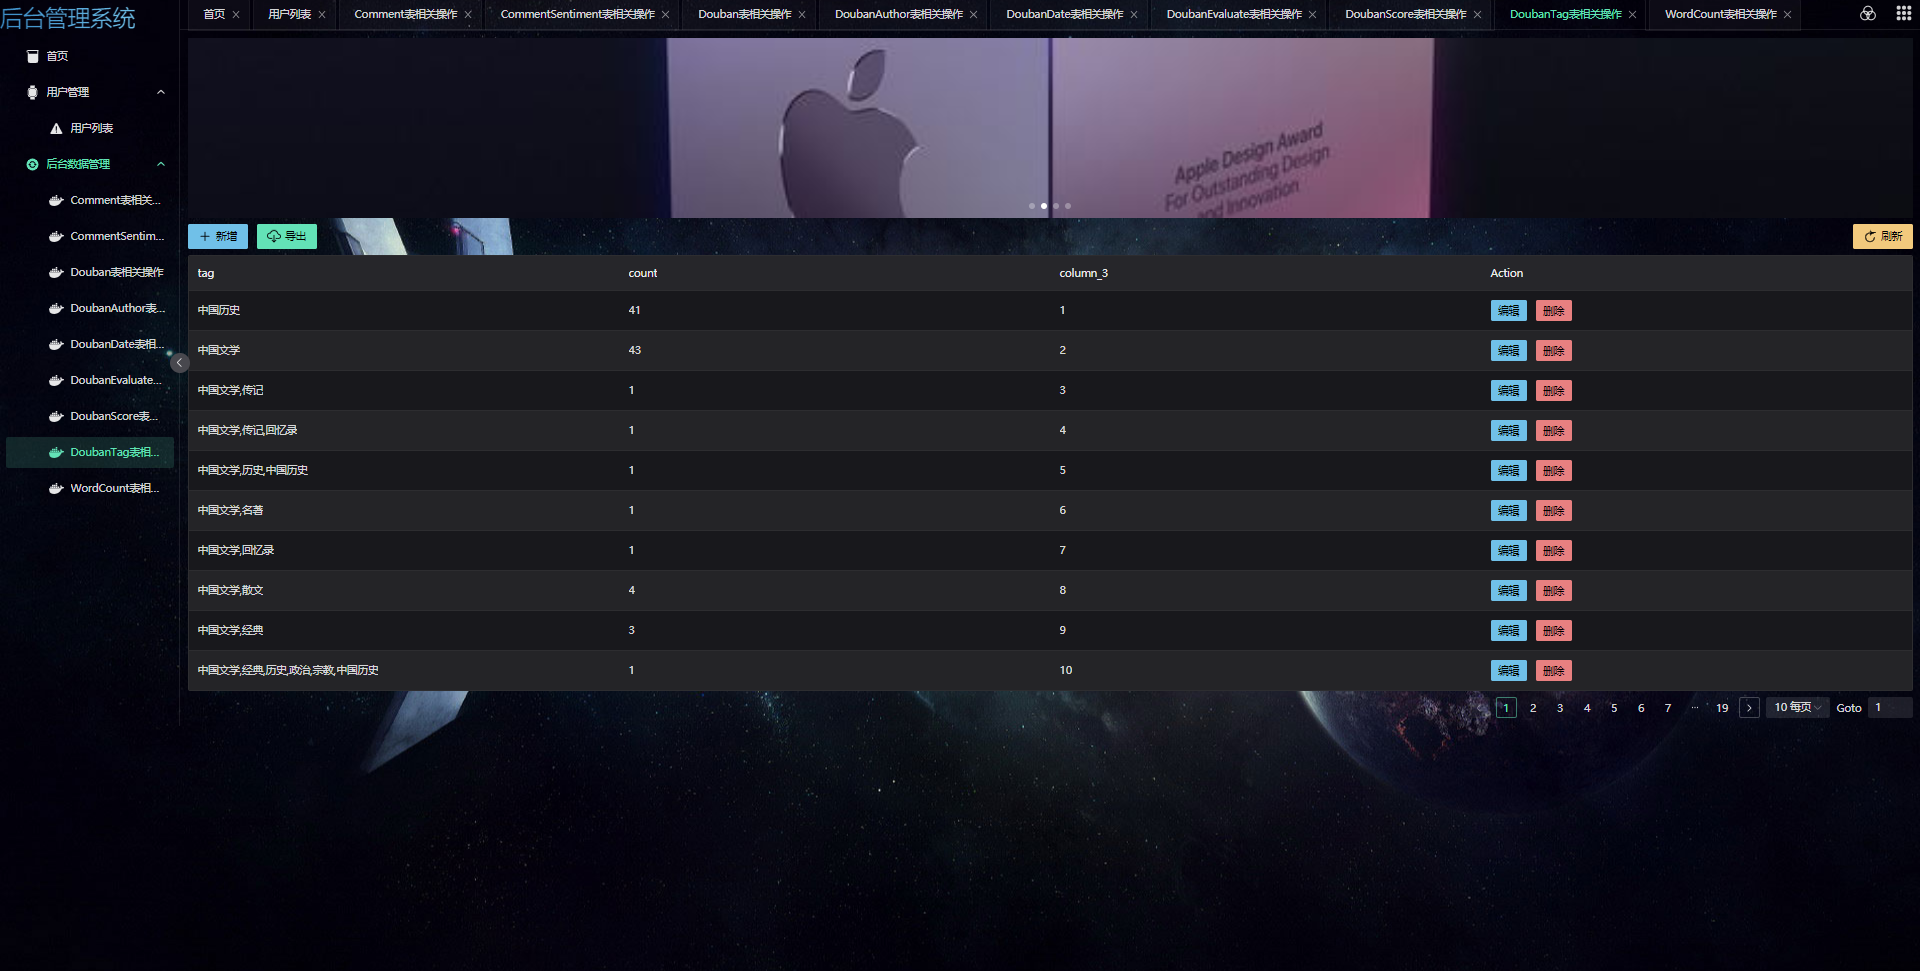Image resolution: width=1920 pixels, height=971 pixels.
Task: Go to page 19 in pagination
Action: [x=1722, y=708]
